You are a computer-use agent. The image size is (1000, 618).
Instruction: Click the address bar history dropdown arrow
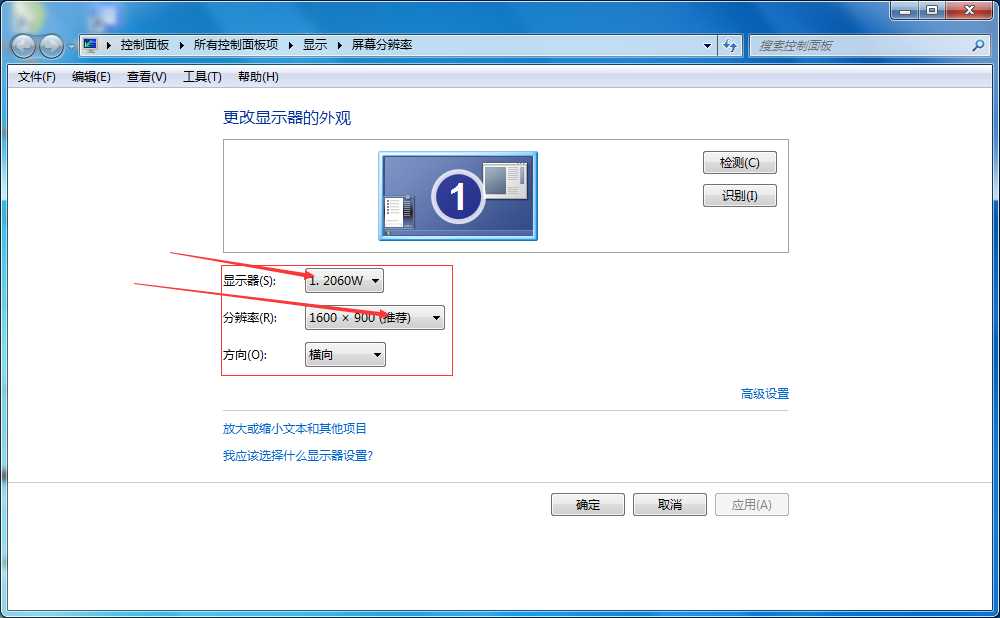707,45
